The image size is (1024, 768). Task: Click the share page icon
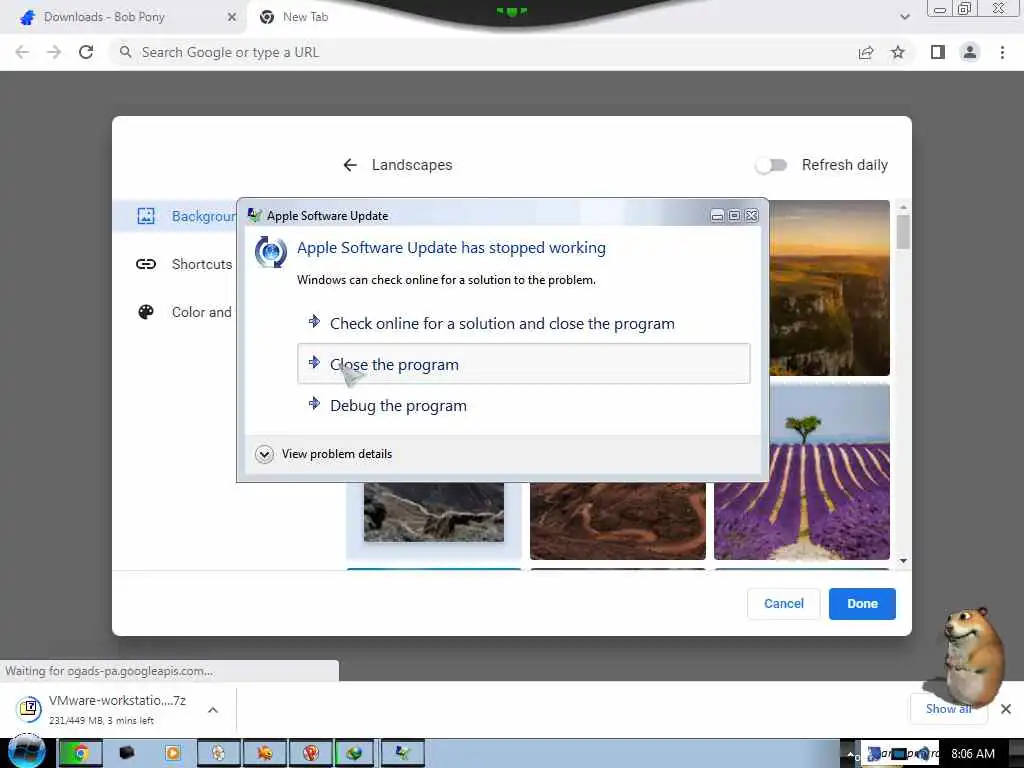866,52
